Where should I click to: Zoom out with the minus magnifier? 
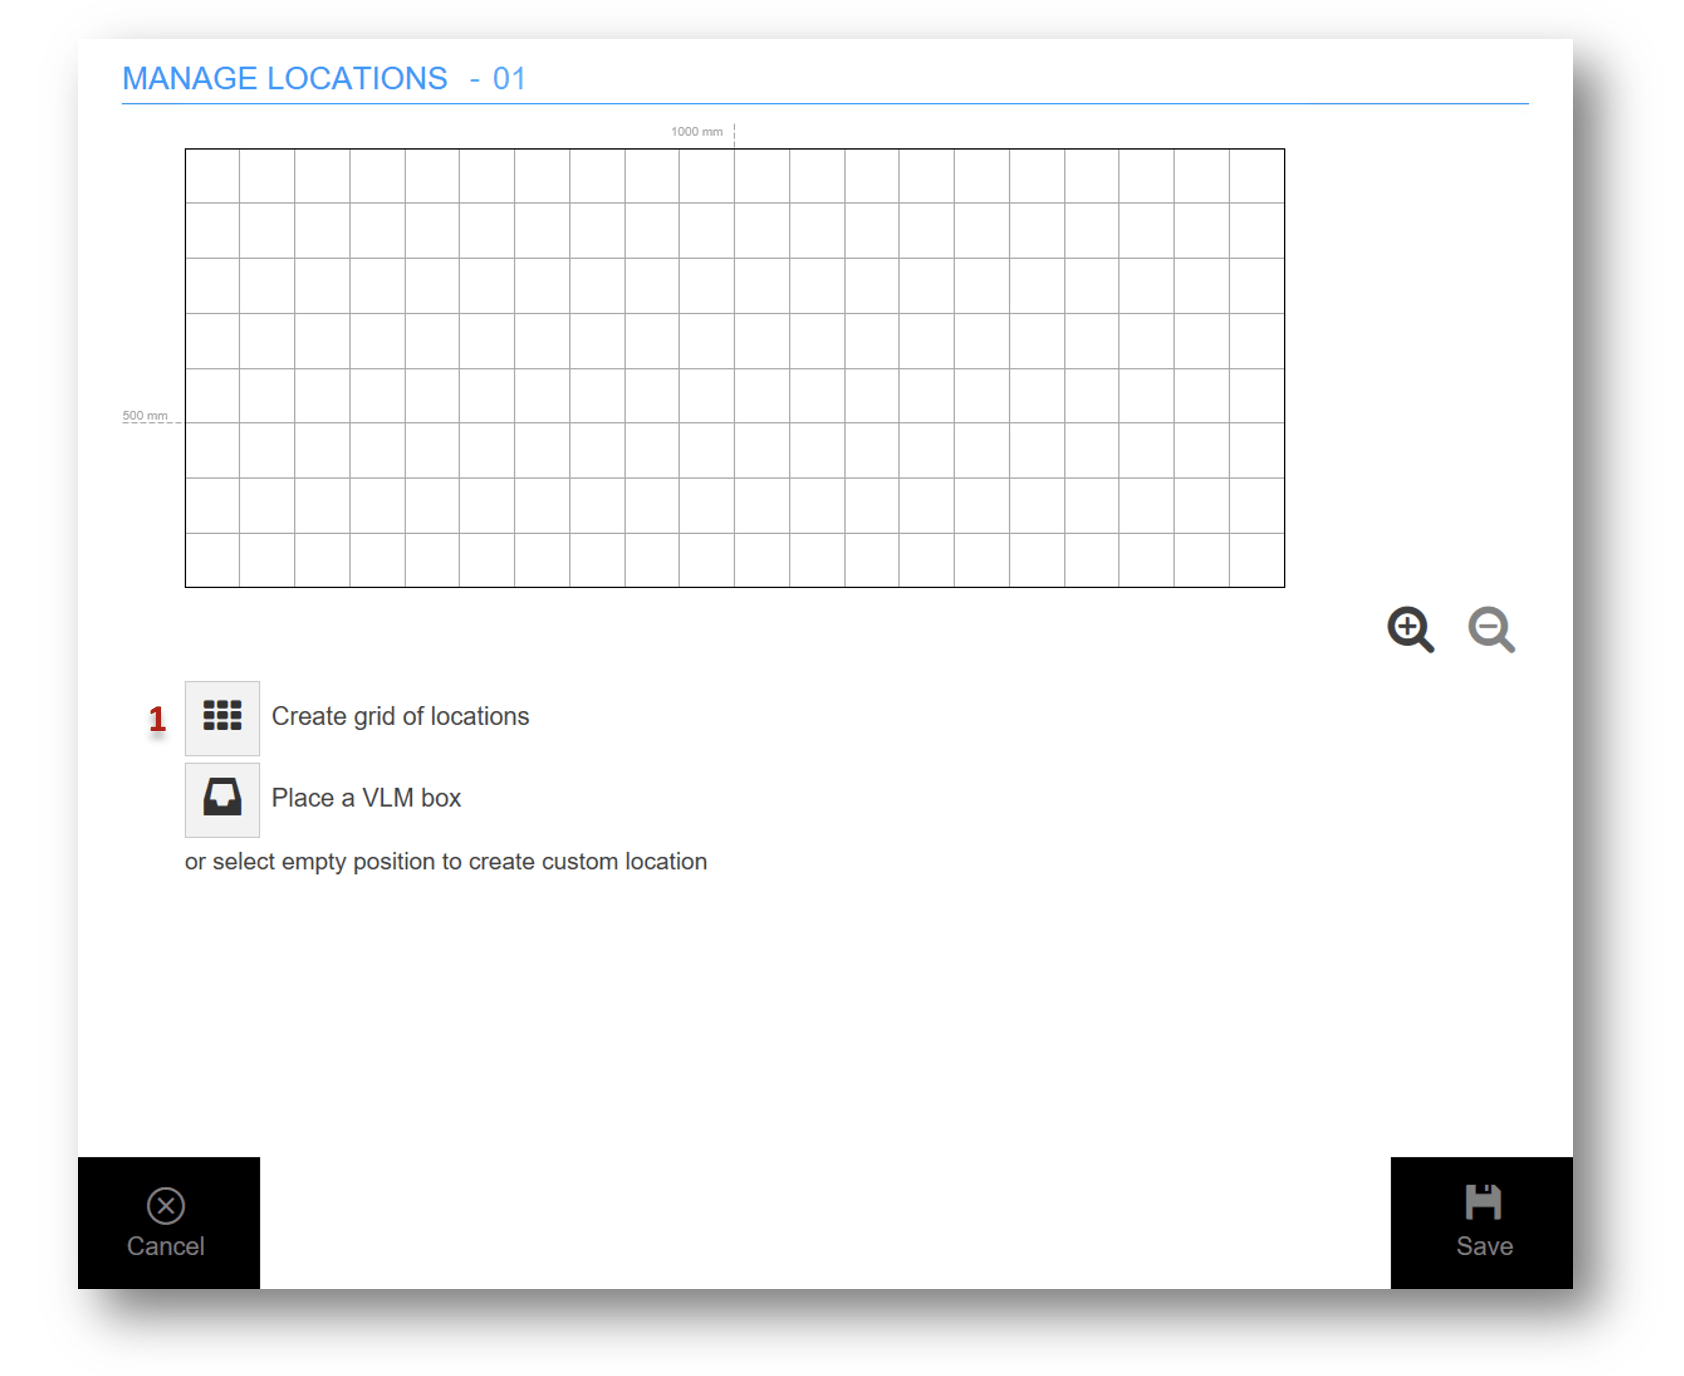pos(1490,629)
